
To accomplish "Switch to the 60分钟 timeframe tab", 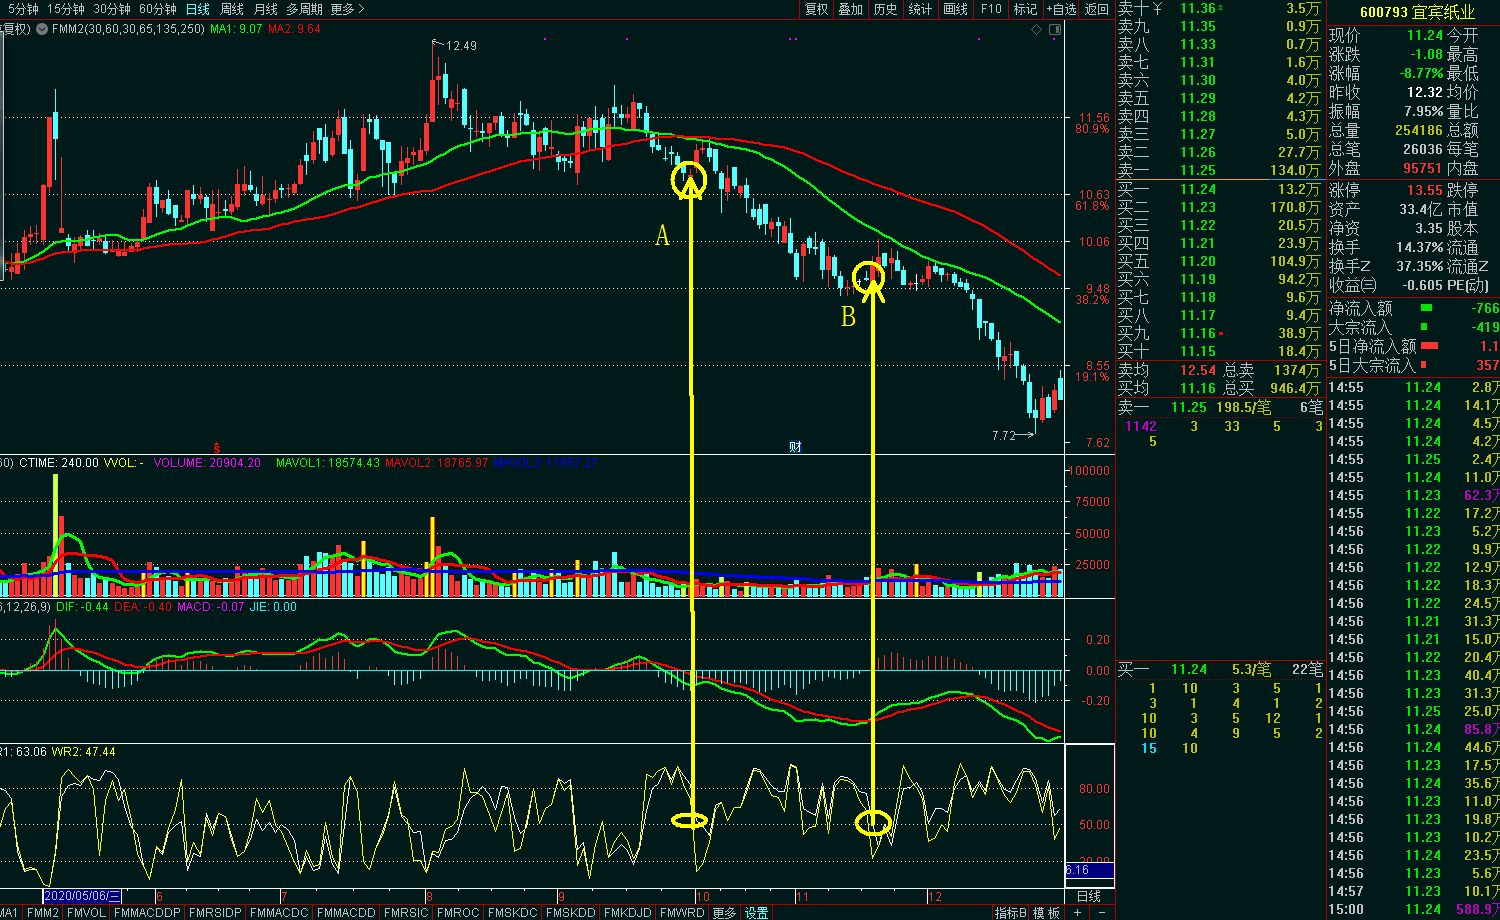I will (x=158, y=9).
